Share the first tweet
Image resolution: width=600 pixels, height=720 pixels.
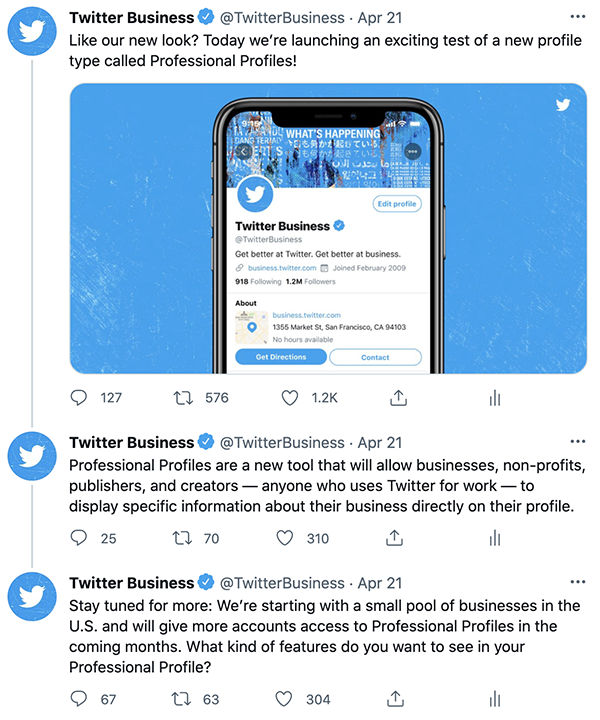[397, 397]
